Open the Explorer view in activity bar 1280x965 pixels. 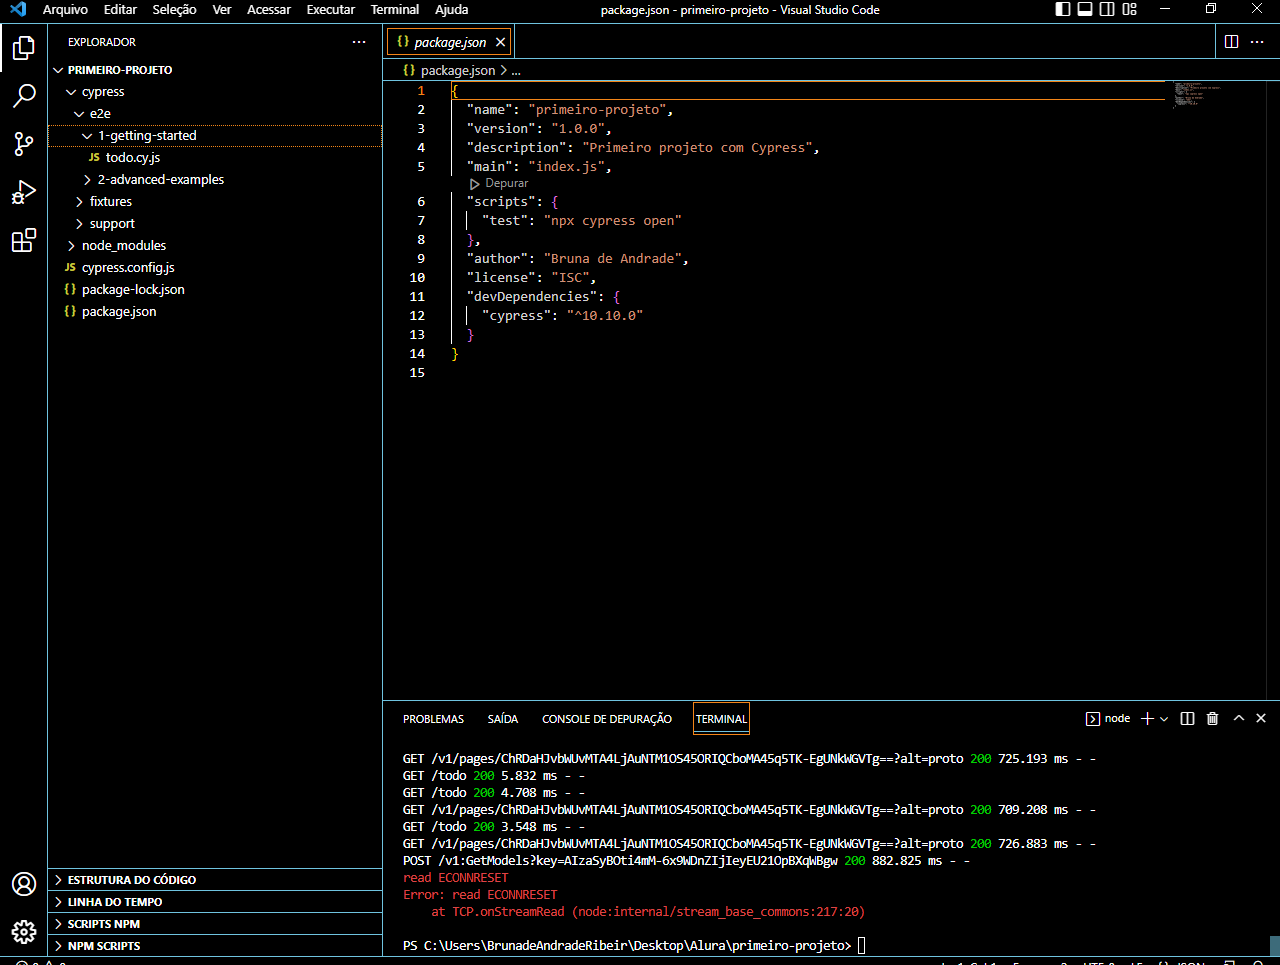click(24, 47)
